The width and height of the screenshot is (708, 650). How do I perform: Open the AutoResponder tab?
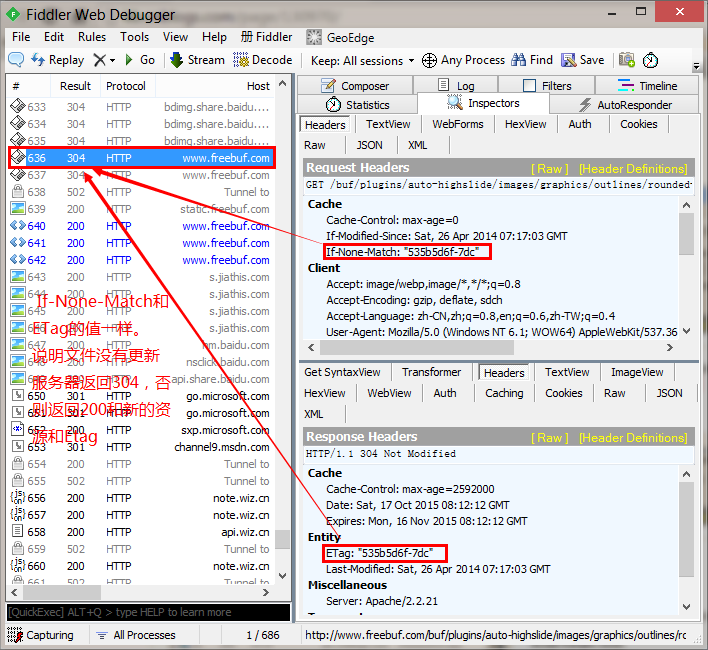(625, 105)
